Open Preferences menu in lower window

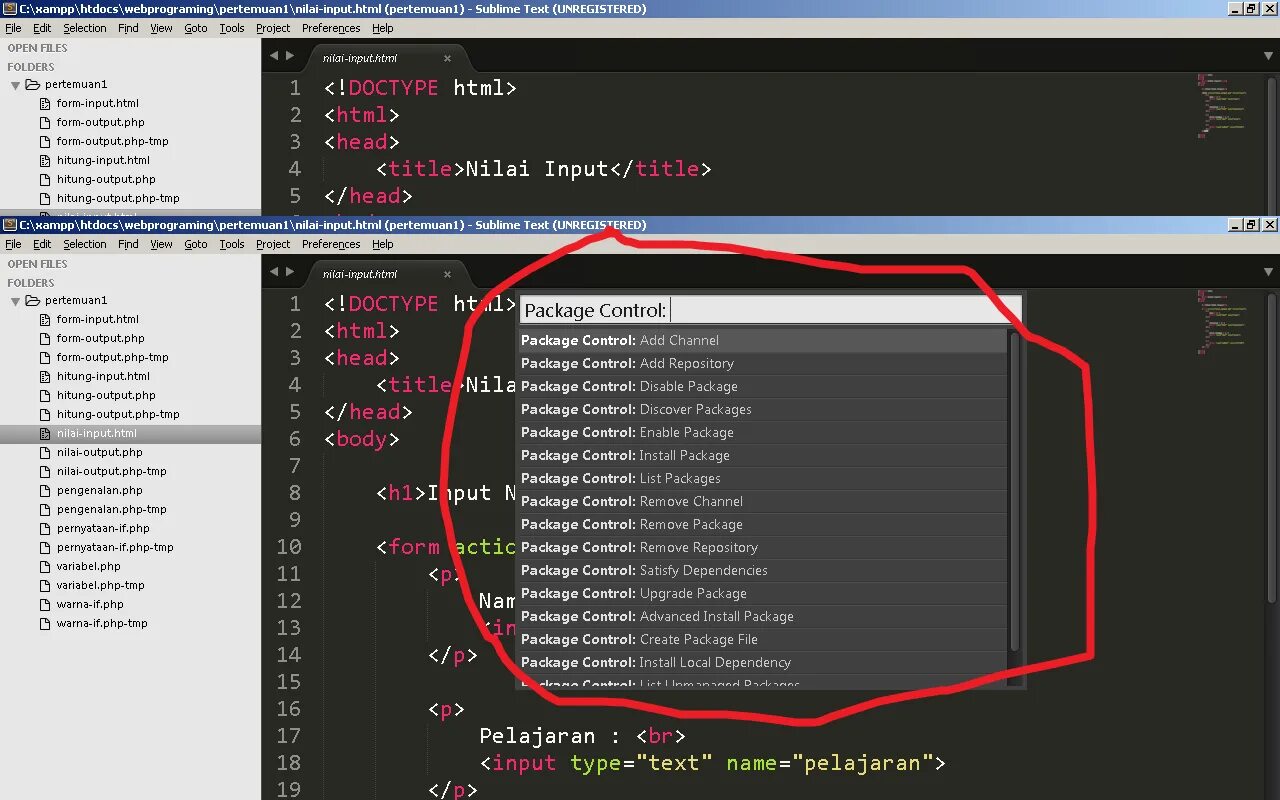click(331, 244)
